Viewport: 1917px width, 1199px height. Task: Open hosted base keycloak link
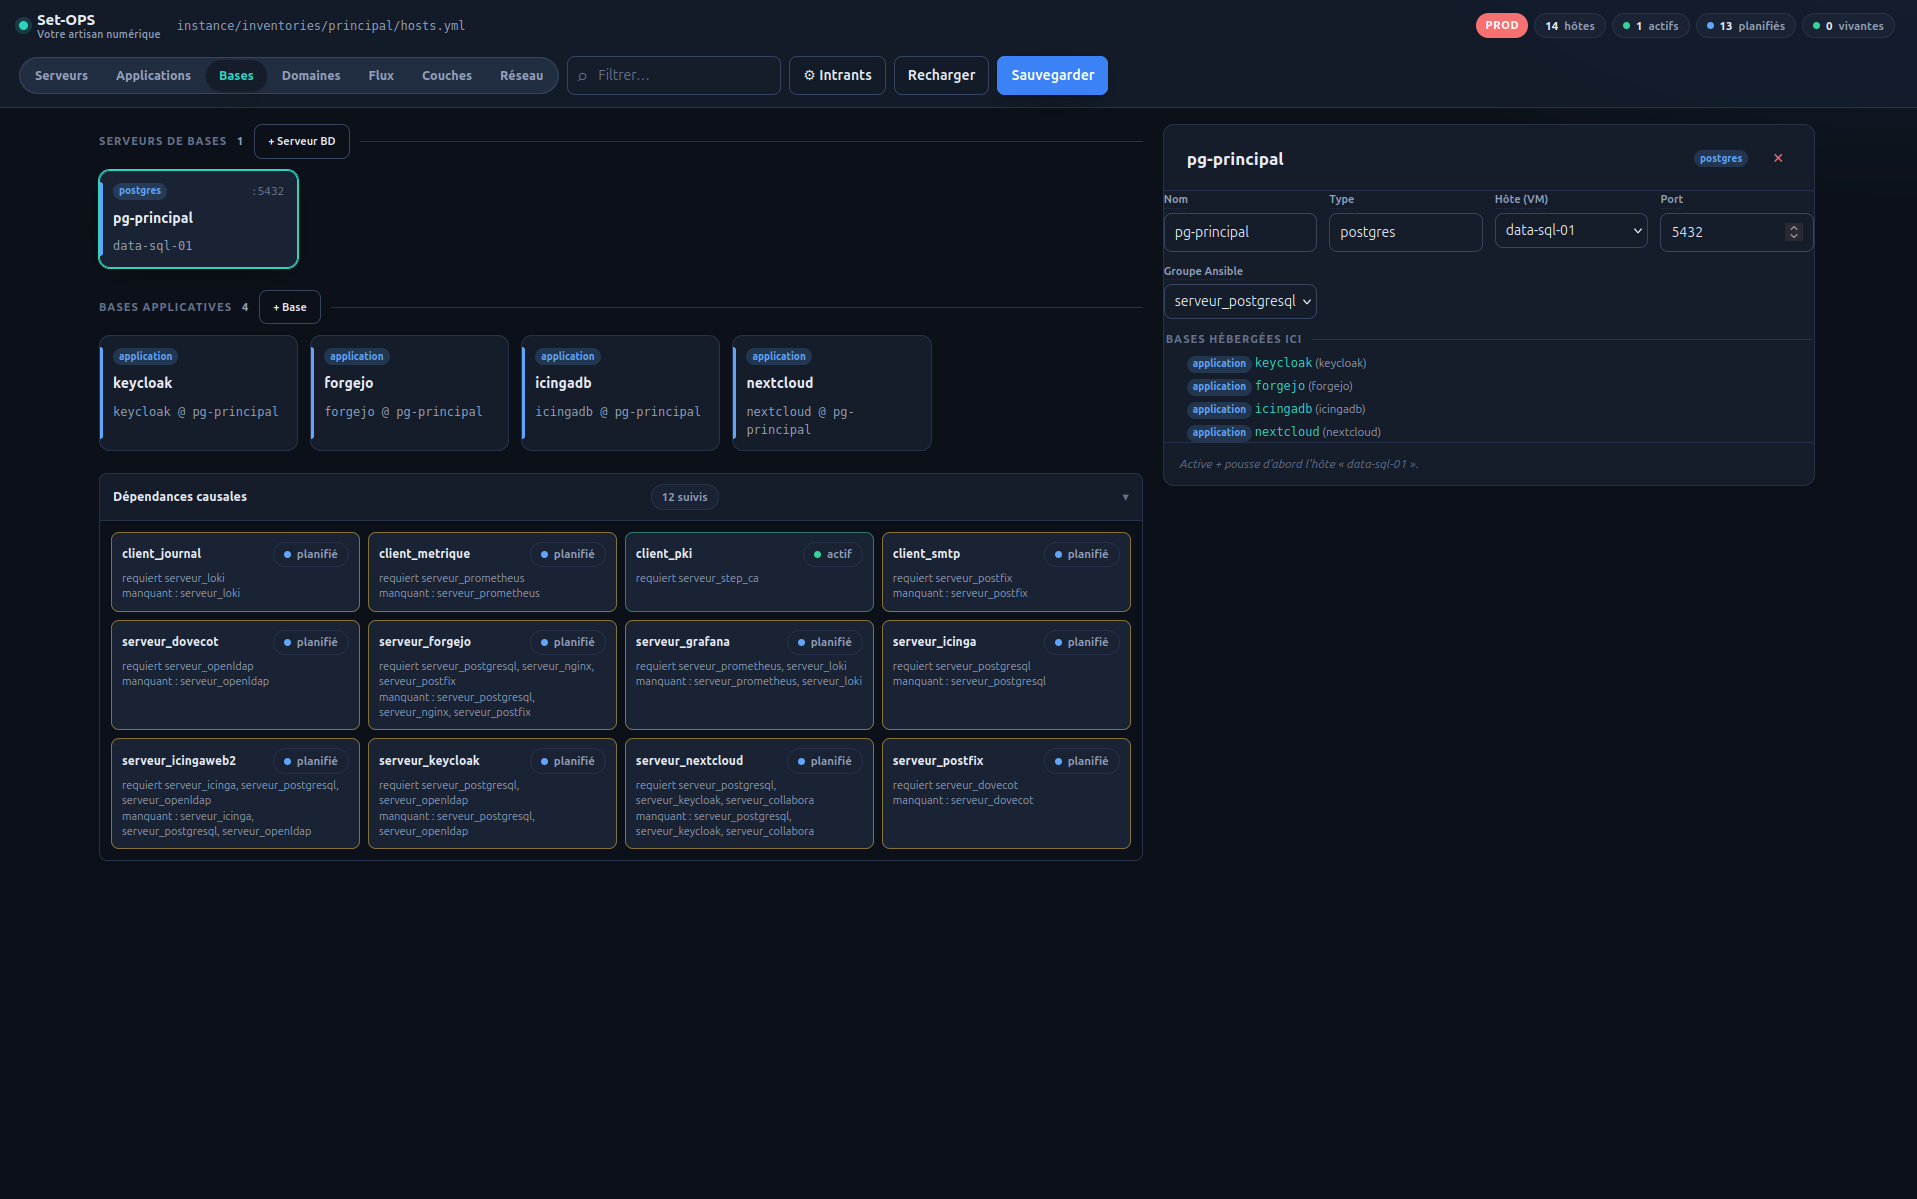(1283, 363)
